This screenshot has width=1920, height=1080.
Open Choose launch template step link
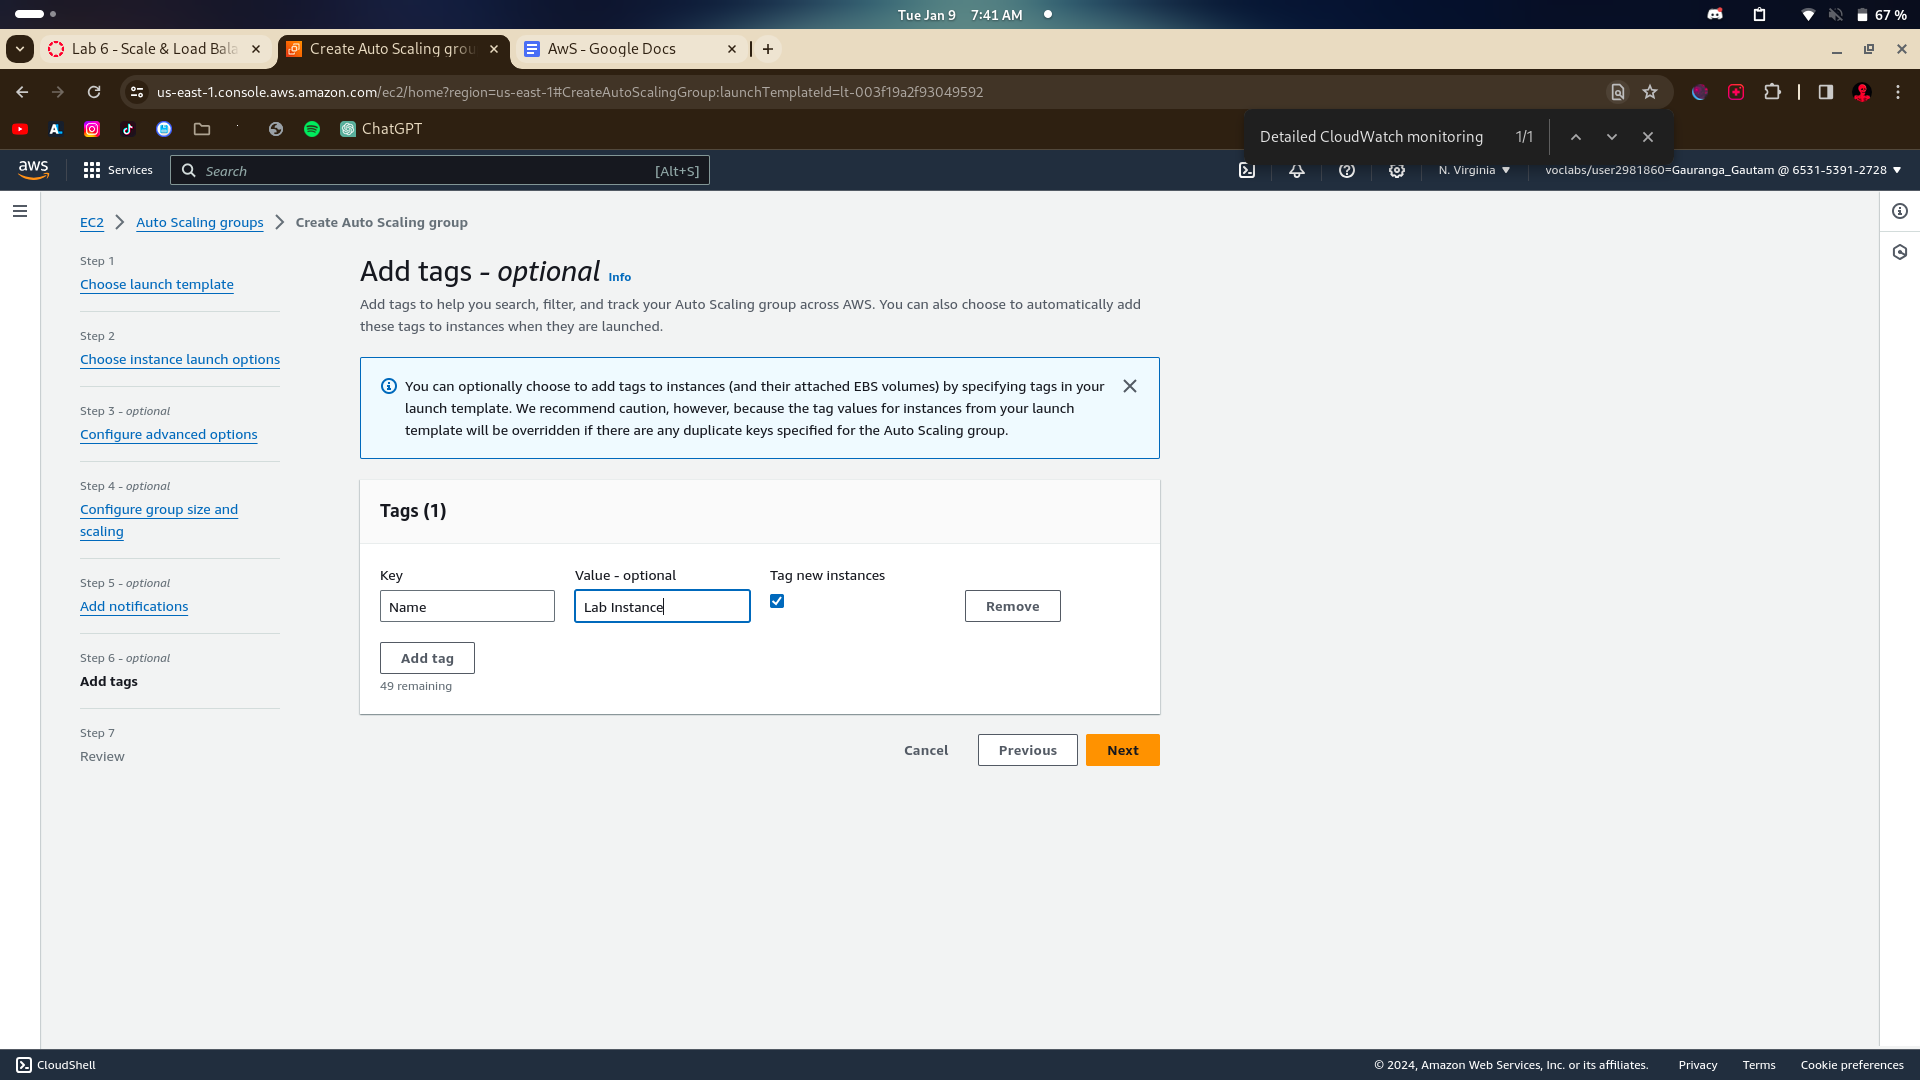[157, 284]
